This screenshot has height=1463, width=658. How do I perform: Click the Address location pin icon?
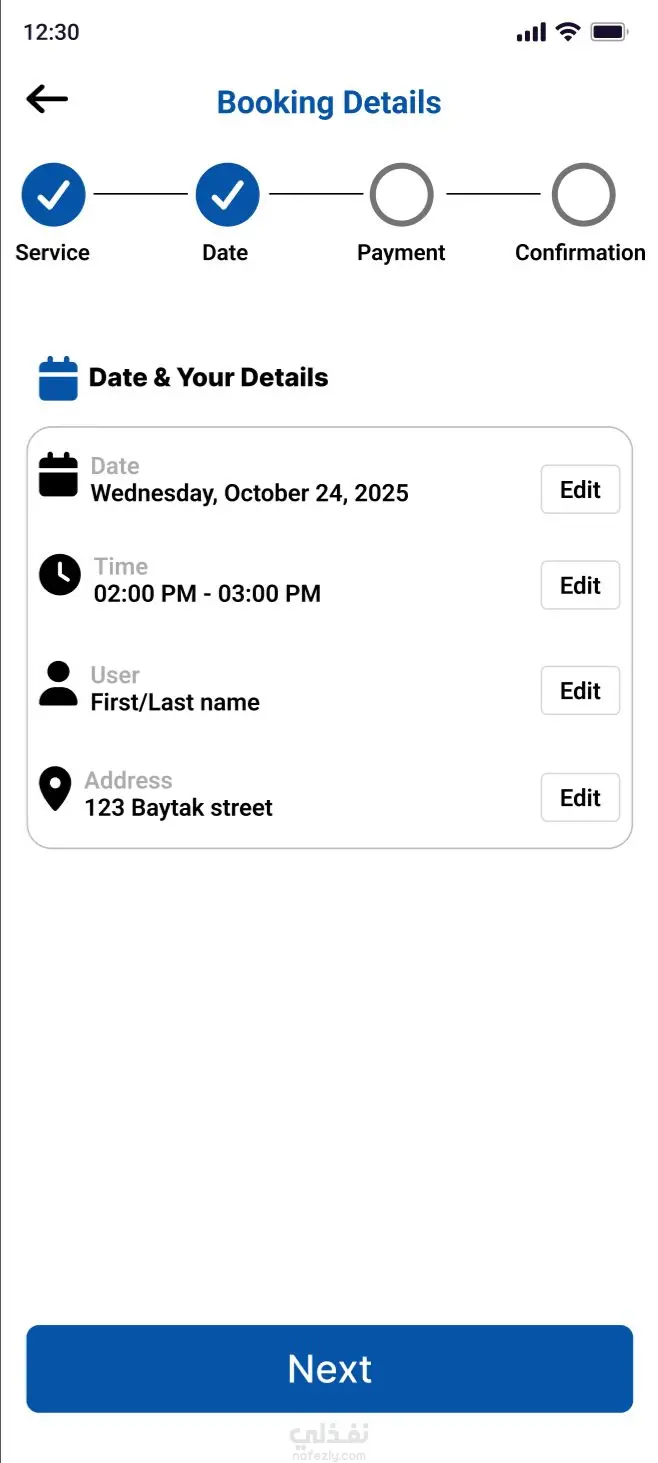[55, 789]
